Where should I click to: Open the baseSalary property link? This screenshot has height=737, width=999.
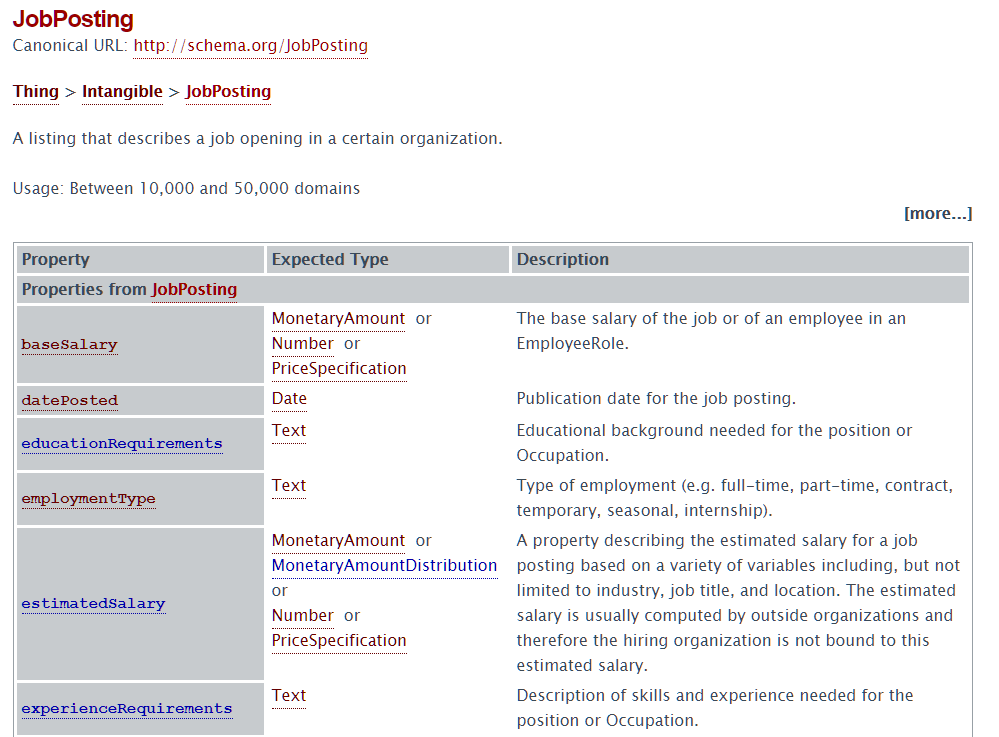click(69, 345)
